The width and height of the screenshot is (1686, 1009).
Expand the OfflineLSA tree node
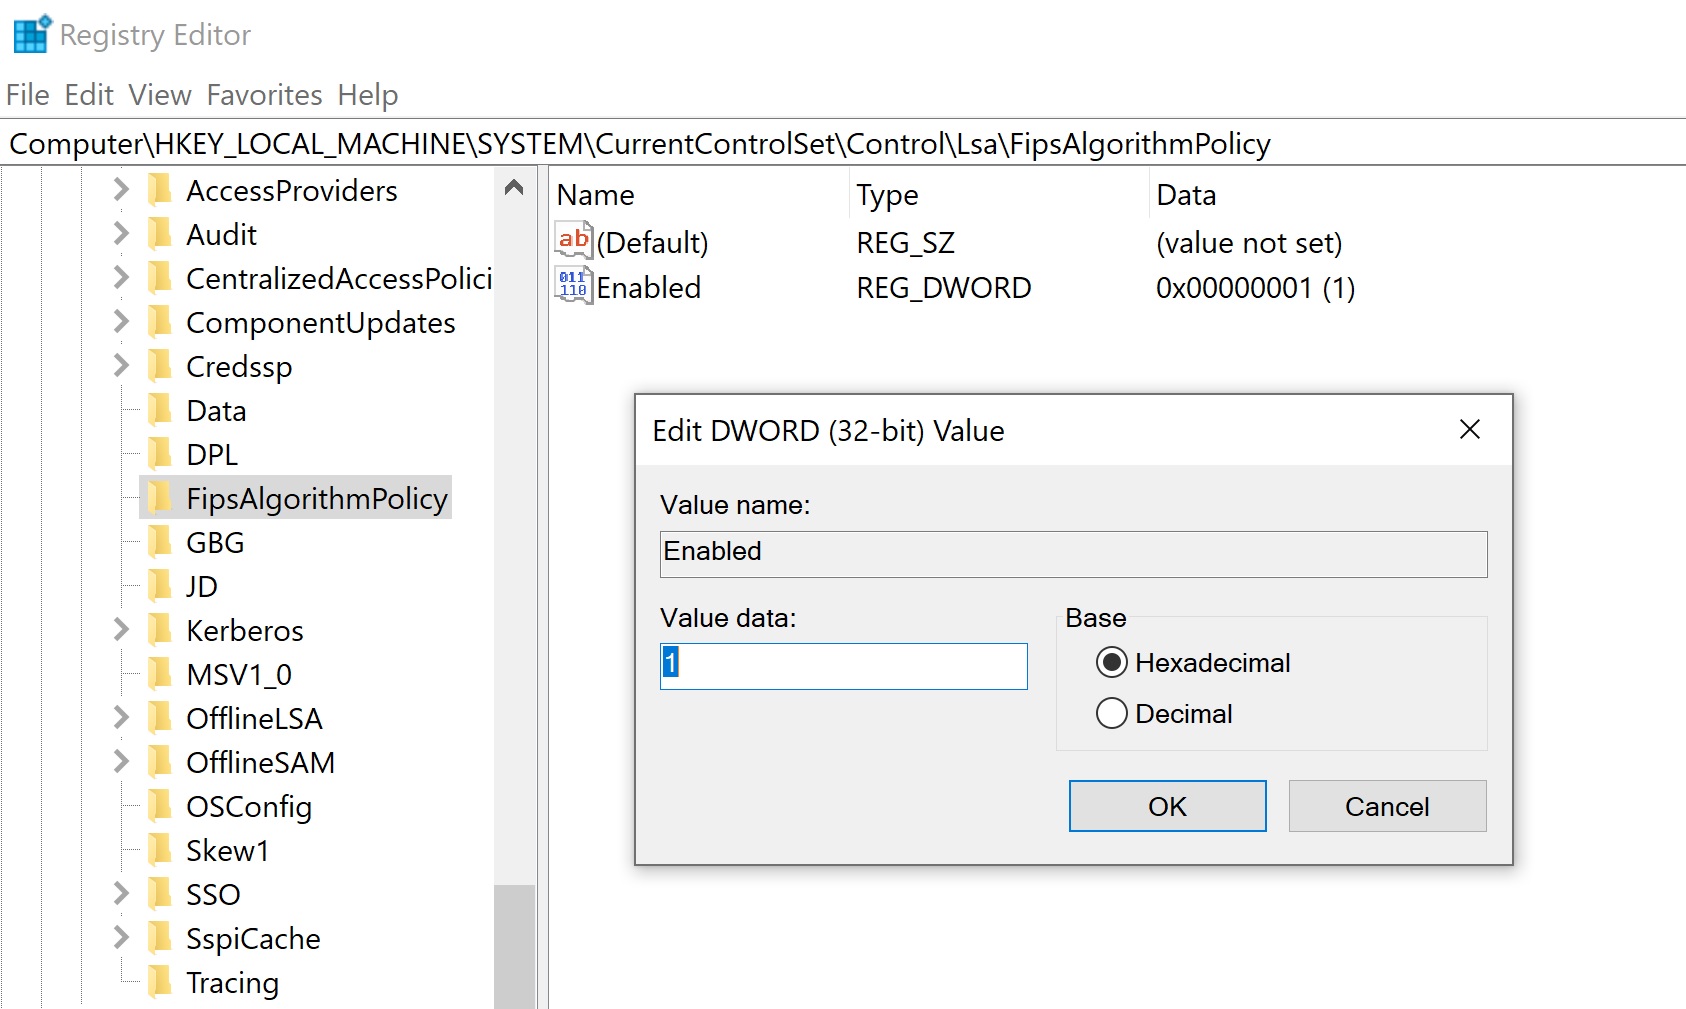pyautogui.click(x=119, y=718)
